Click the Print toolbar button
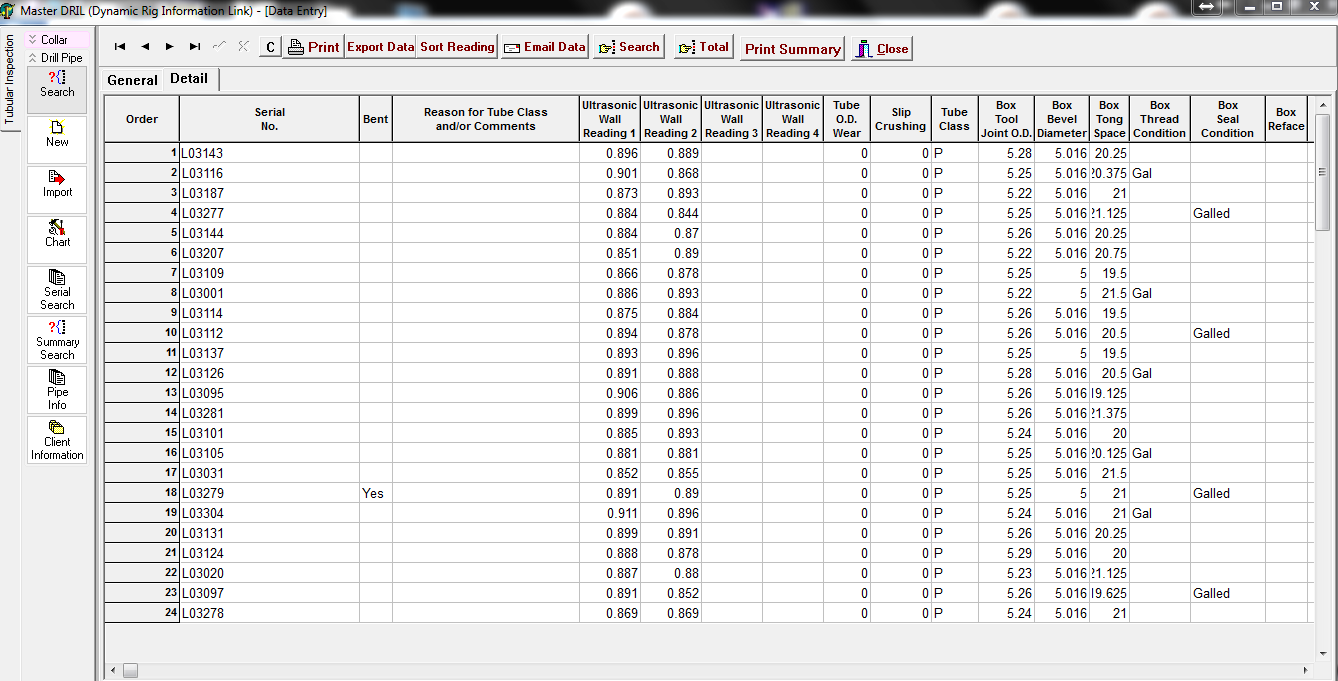Screen dimensions: 1338x681 (x=313, y=47)
